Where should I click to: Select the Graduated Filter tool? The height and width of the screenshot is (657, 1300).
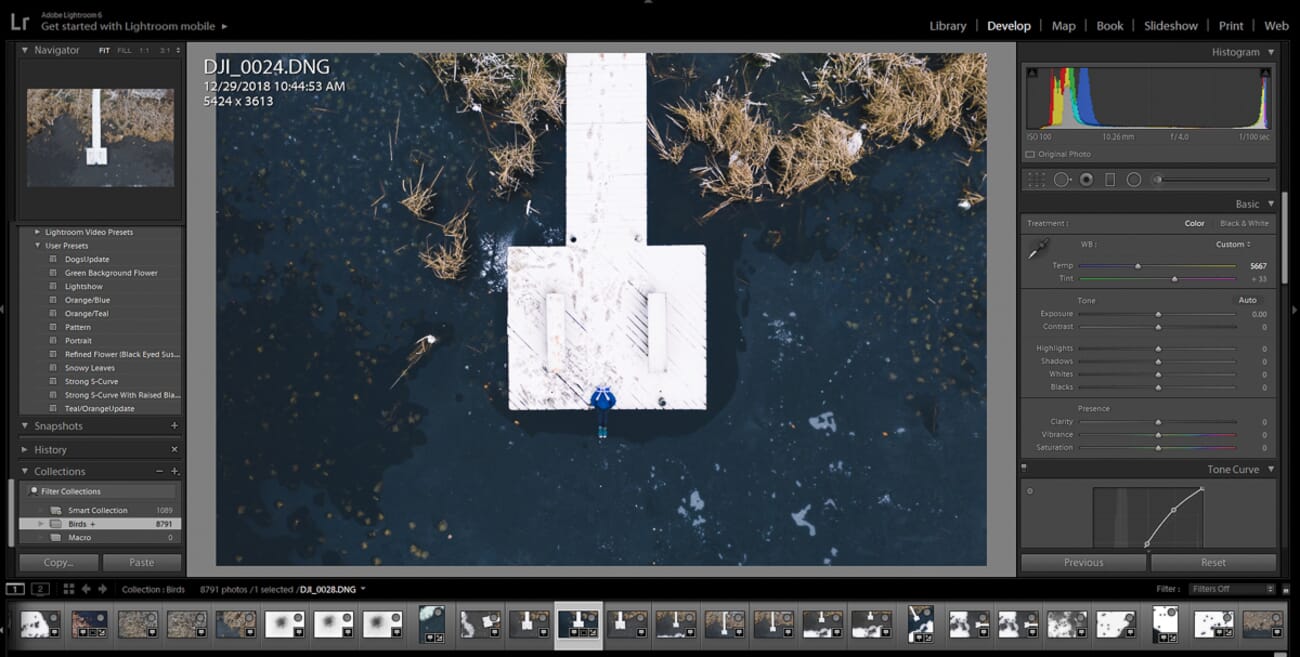click(x=1110, y=180)
